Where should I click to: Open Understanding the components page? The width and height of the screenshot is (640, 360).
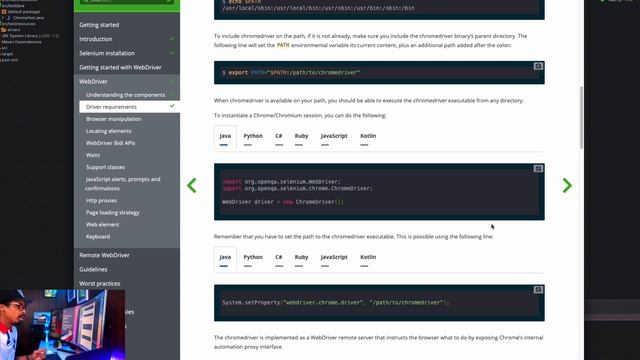pos(126,95)
